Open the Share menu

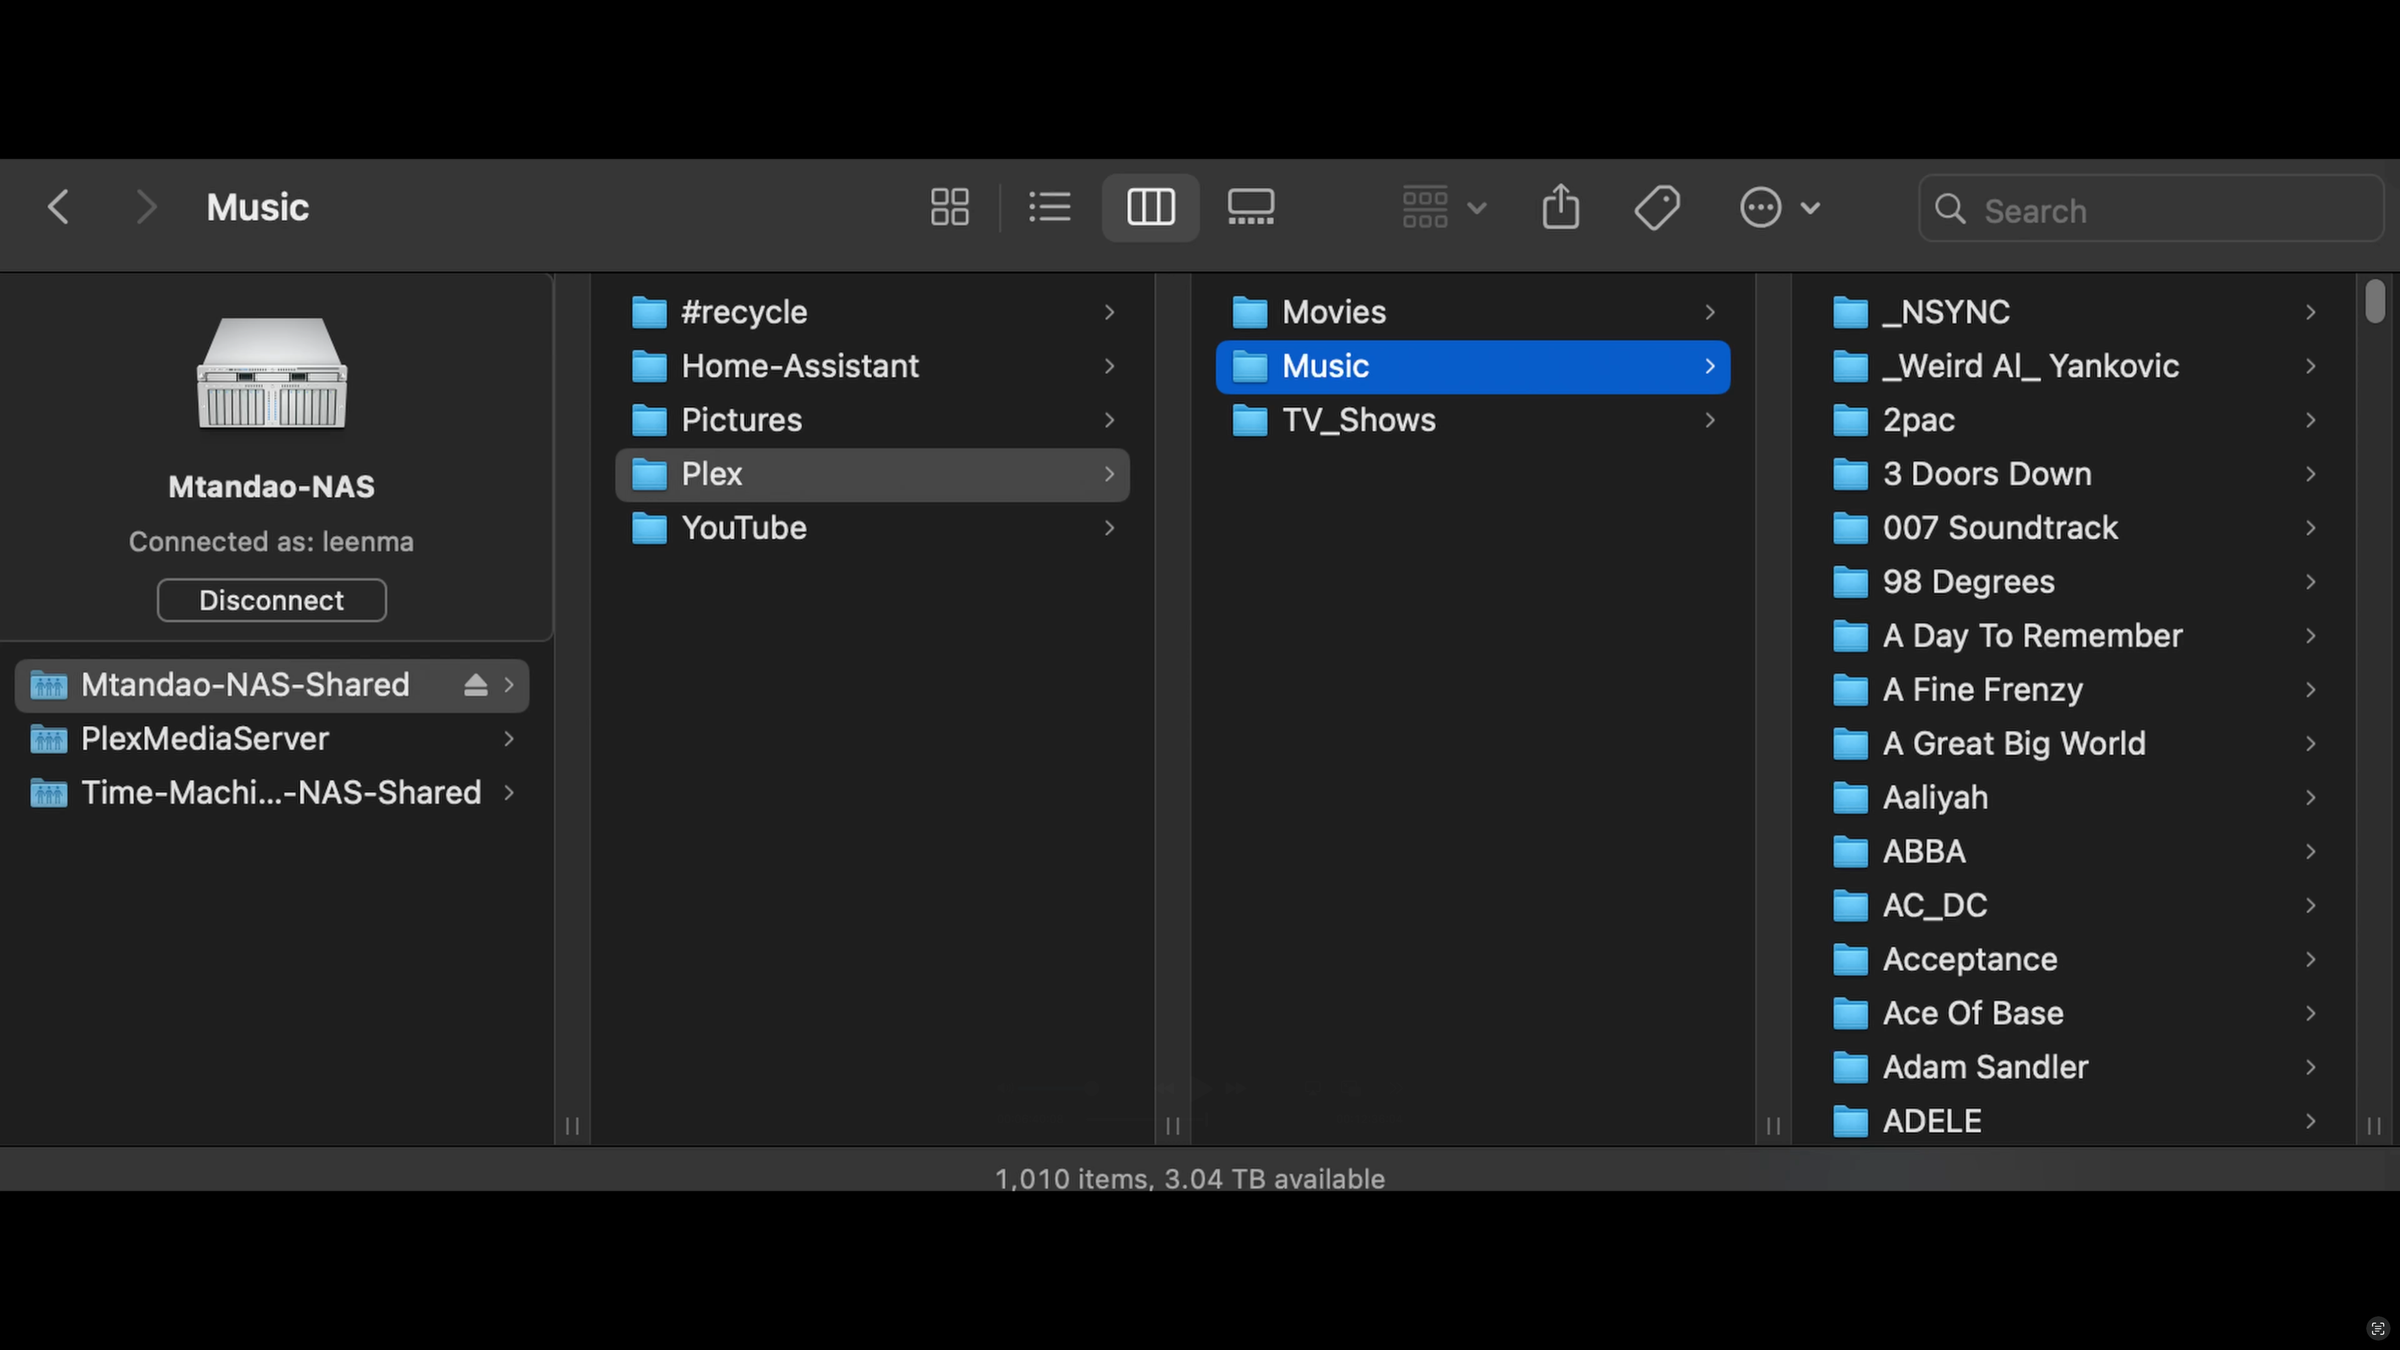tap(1560, 207)
